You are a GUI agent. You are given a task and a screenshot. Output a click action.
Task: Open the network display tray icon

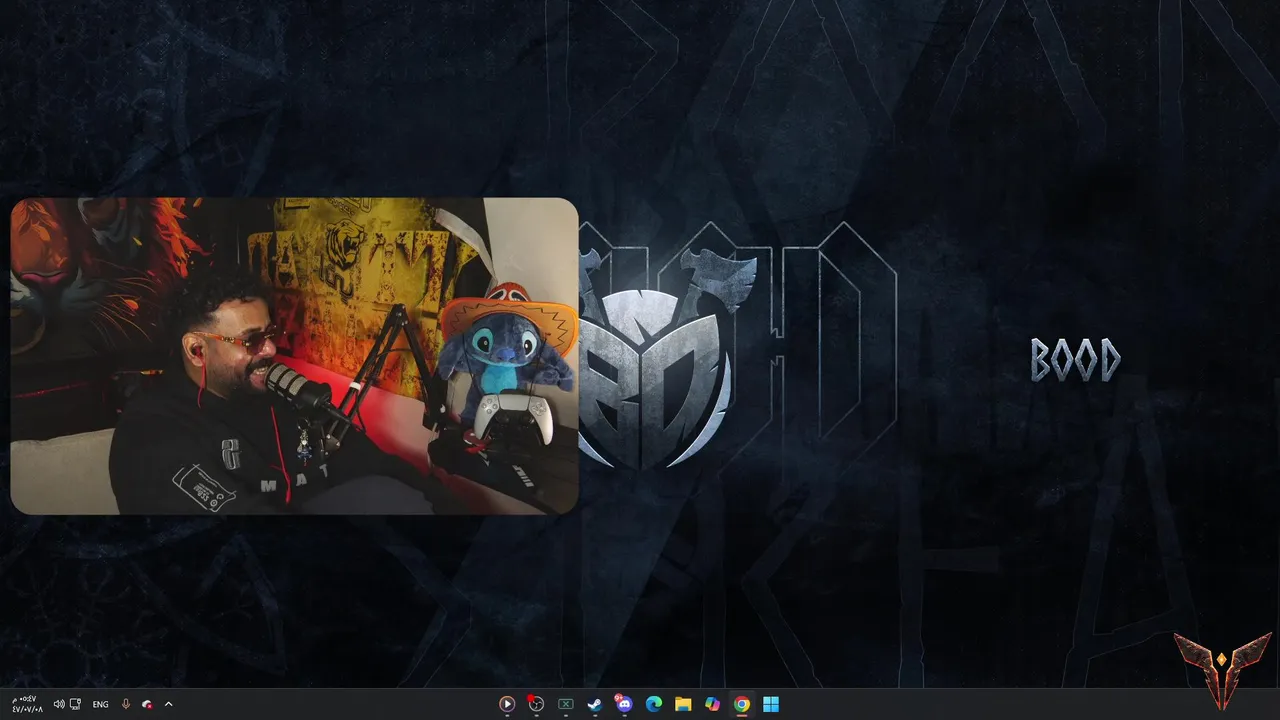point(76,704)
